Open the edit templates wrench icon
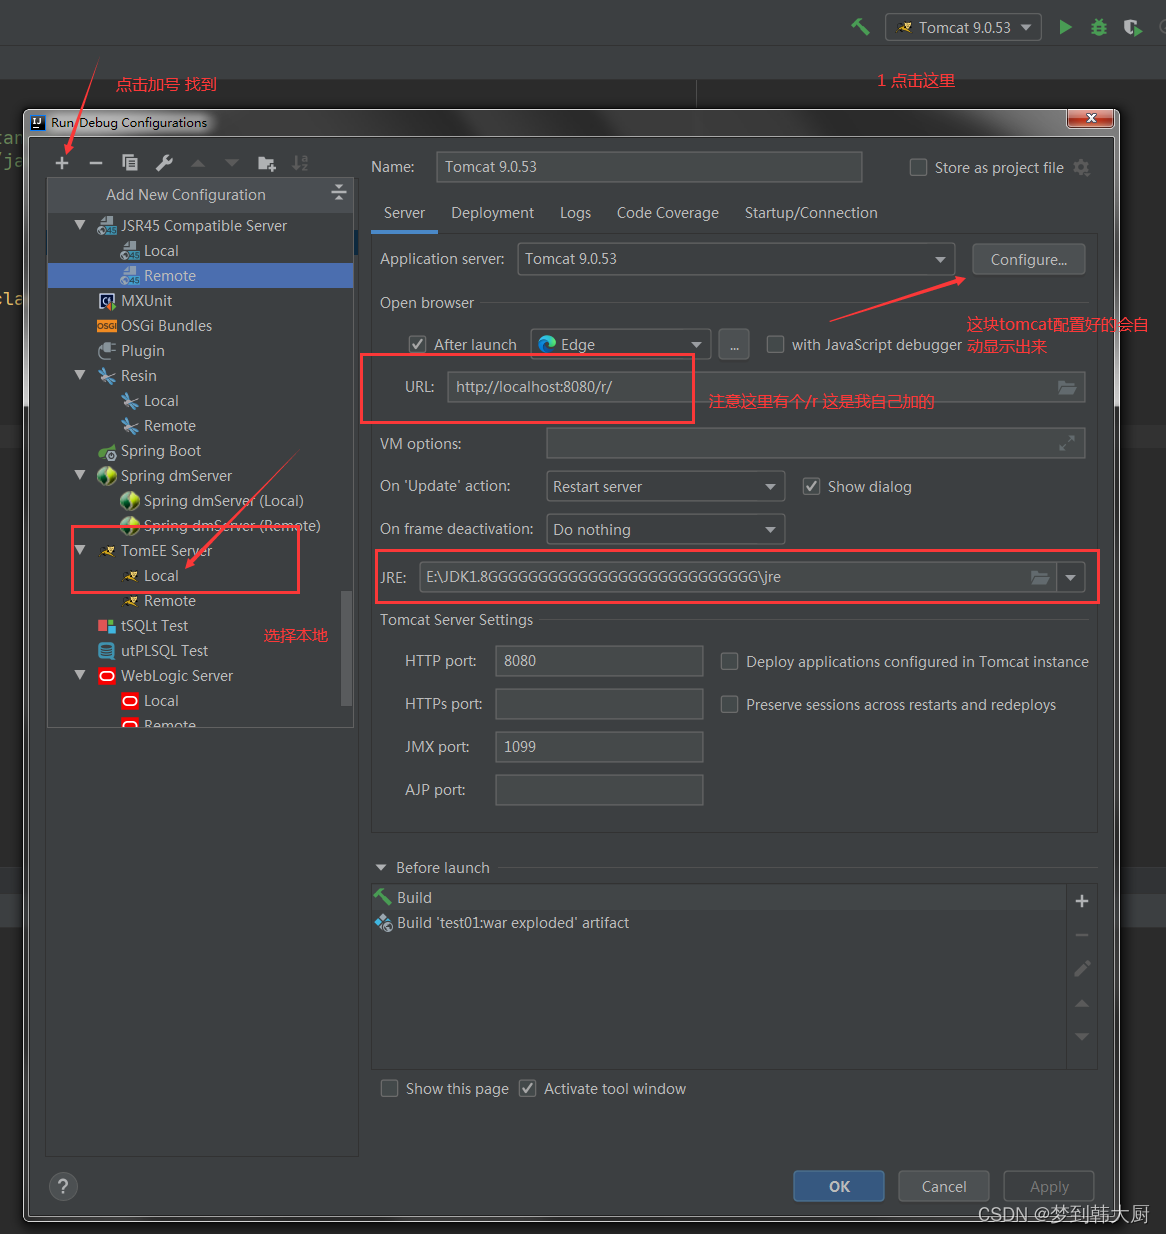This screenshot has height=1234, width=1166. [x=164, y=163]
